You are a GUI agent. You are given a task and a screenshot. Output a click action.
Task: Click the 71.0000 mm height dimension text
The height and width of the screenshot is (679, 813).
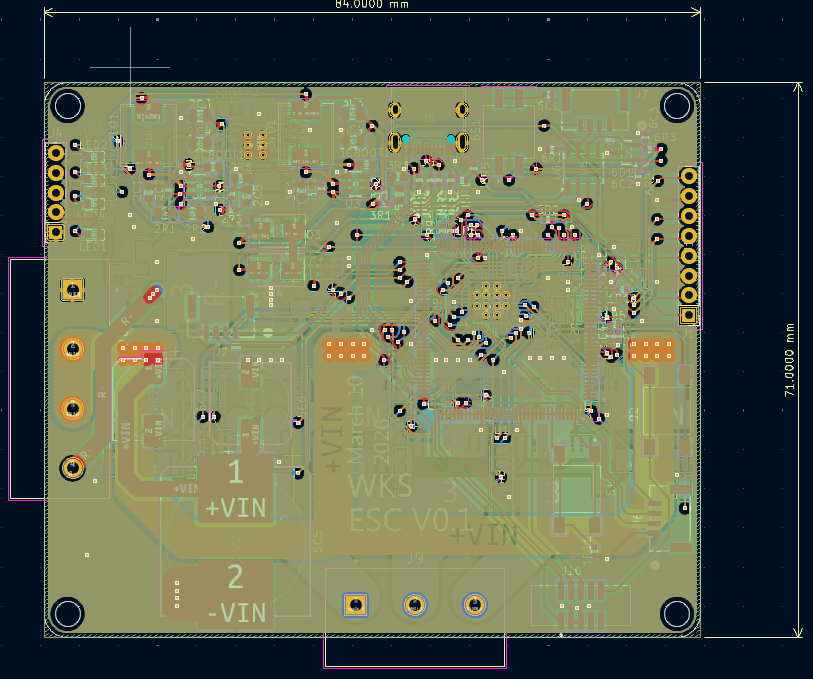click(x=788, y=360)
